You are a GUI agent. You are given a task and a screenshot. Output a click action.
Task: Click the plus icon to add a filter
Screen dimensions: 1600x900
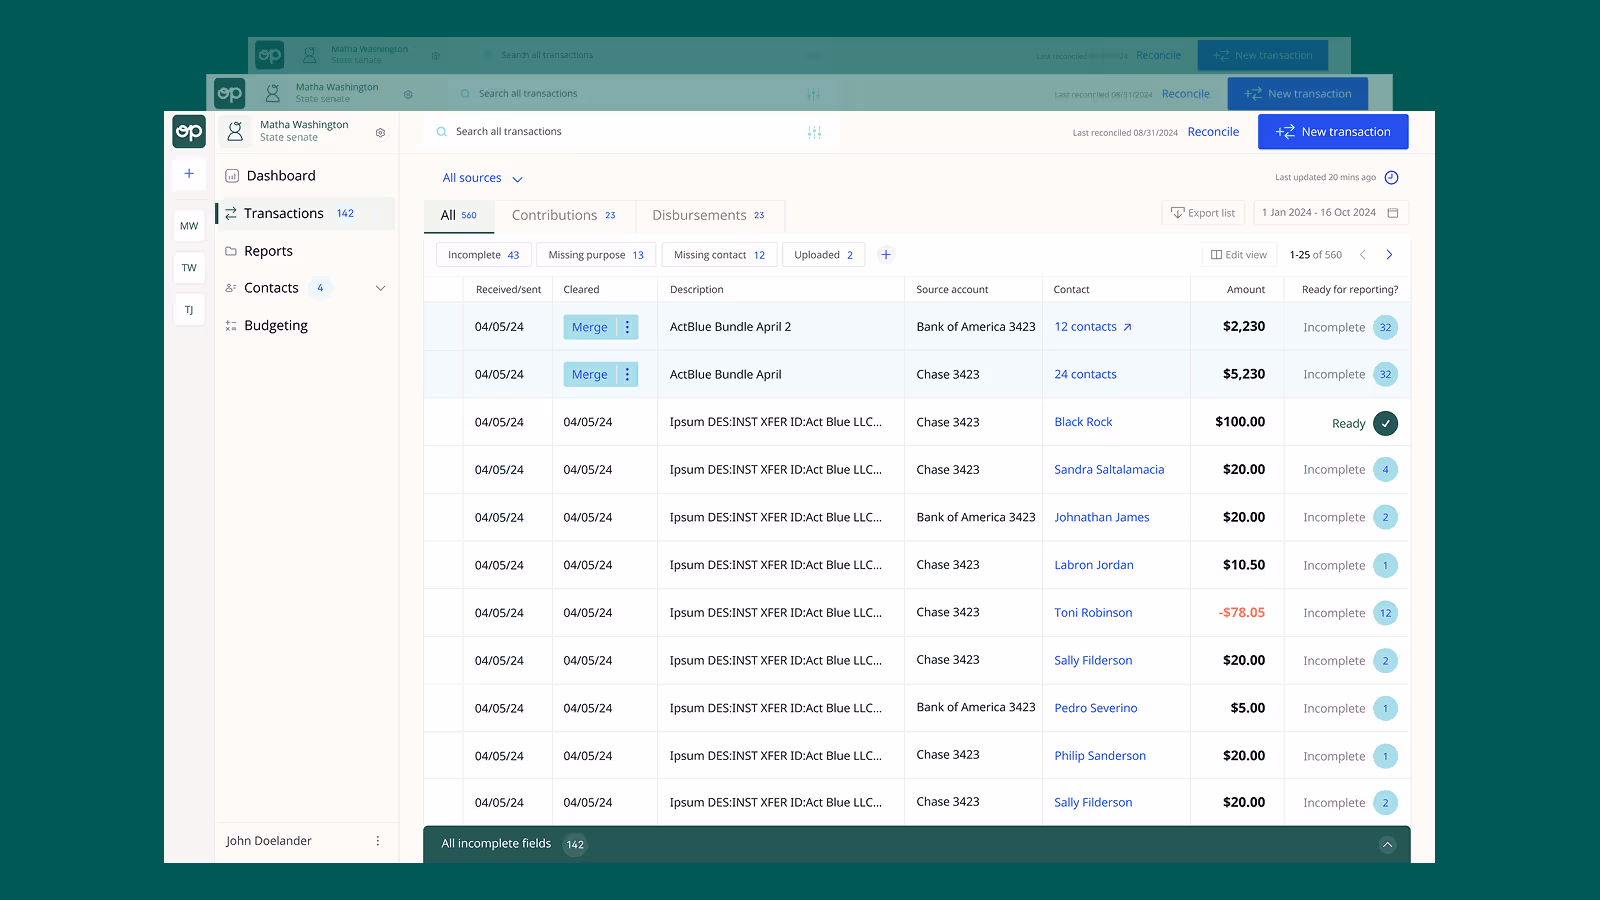[885, 255]
